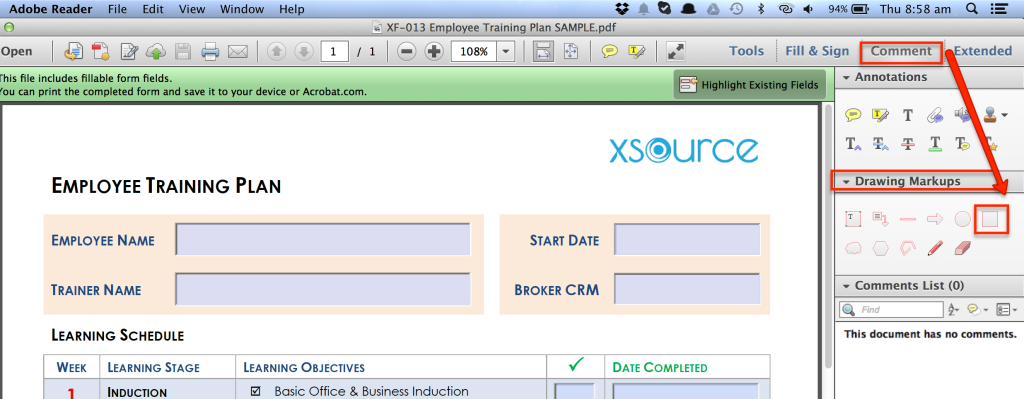Select Sticky Note in the Annotations panel
This screenshot has width=1024, height=399.
coord(853,116)
